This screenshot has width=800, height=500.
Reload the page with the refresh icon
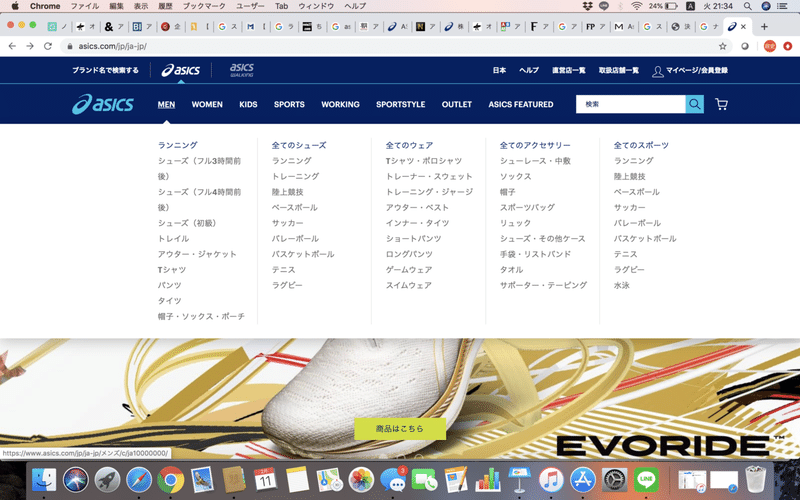click(x=48, y=46)
